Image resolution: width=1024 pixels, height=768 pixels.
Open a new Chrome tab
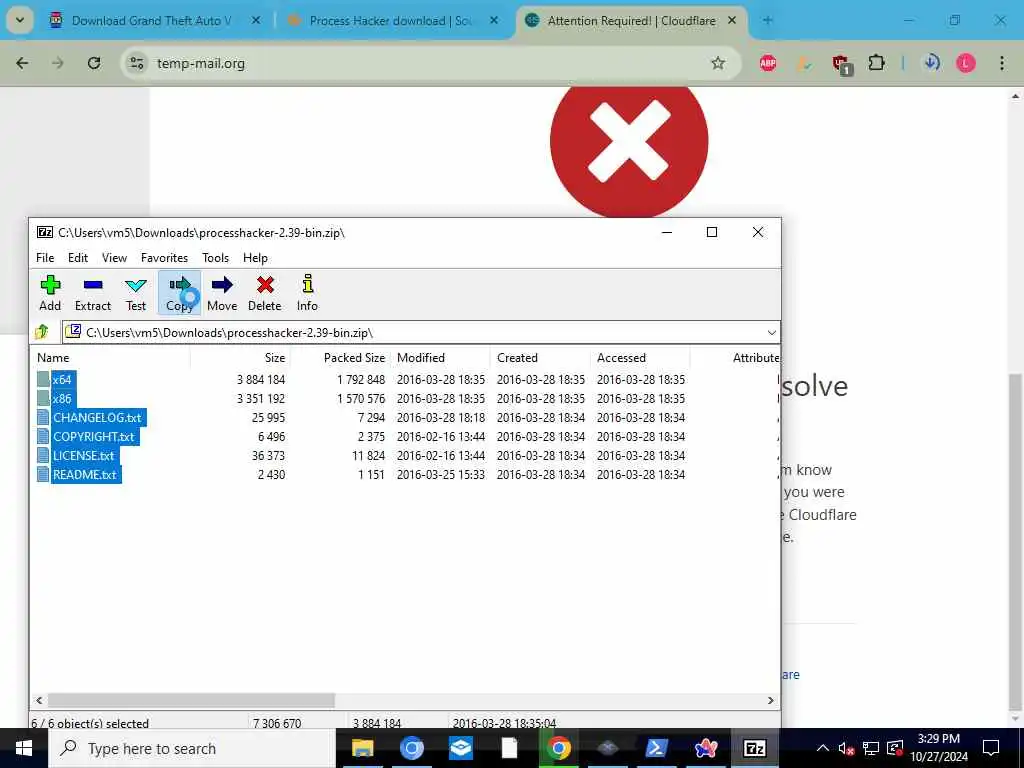(x=767, y=21)
